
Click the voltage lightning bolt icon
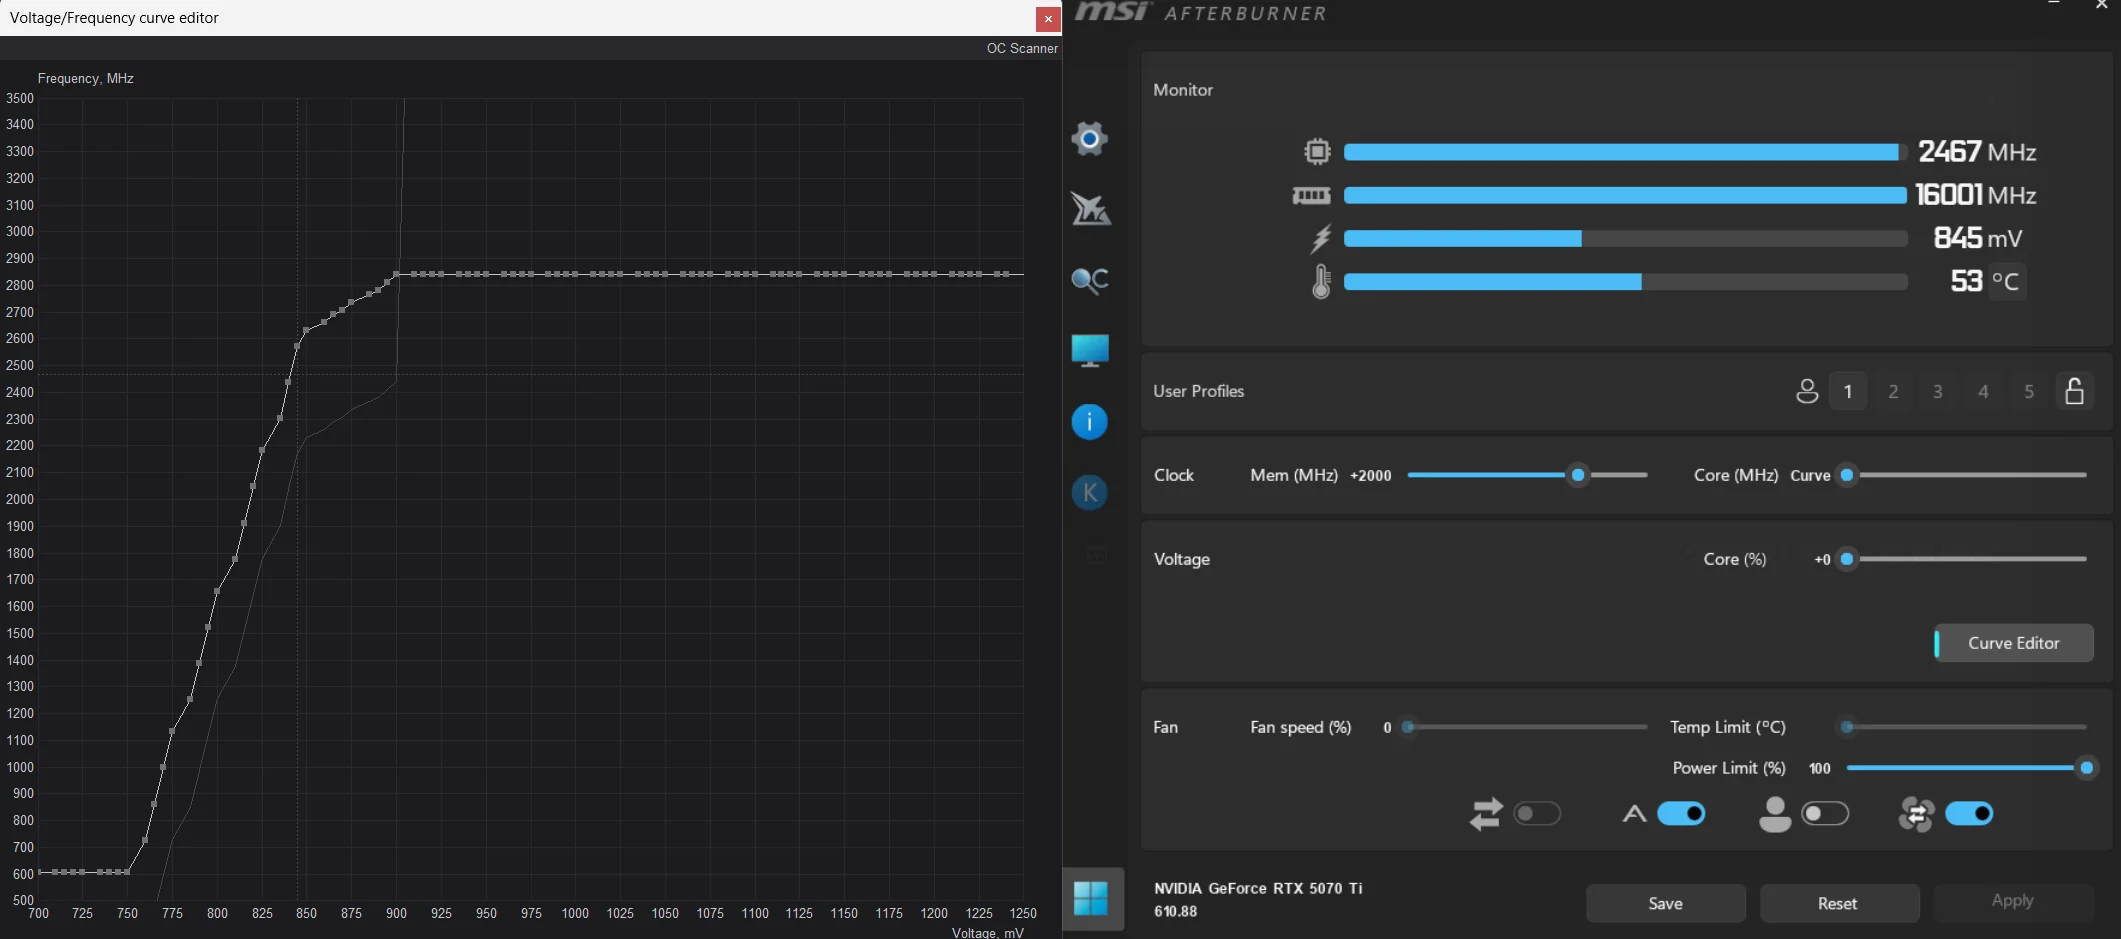point(1321,238)
